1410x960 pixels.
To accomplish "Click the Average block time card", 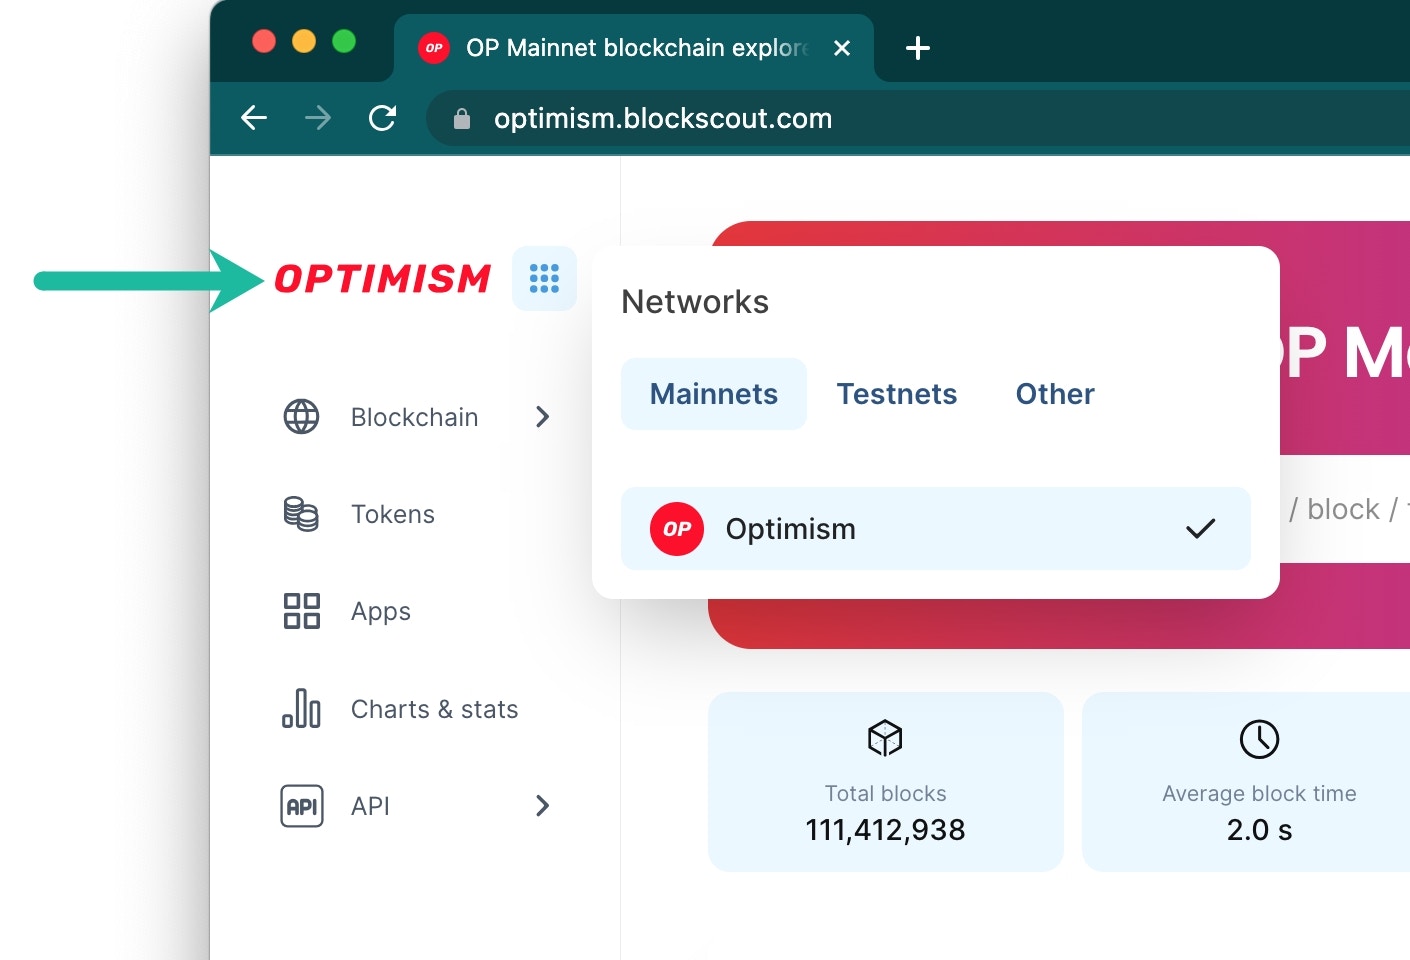I will click(1246, 782).
